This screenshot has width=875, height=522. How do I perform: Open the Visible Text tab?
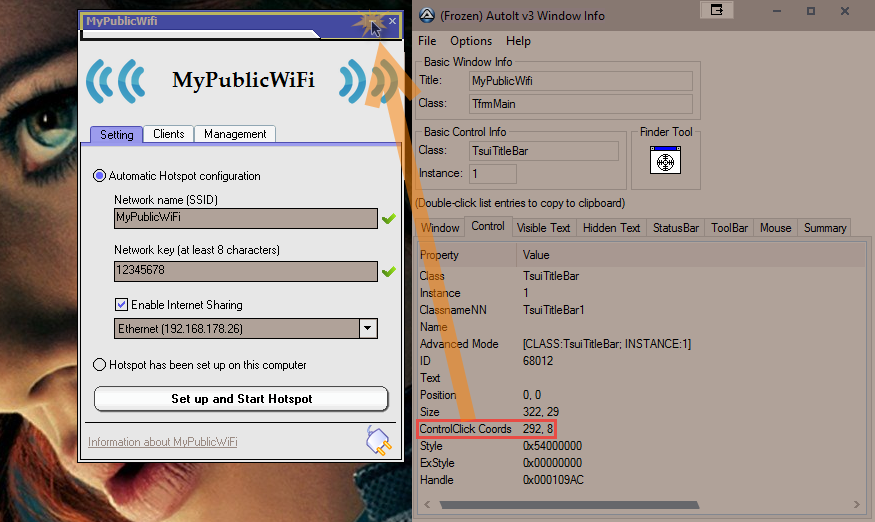tap(544, 228)
